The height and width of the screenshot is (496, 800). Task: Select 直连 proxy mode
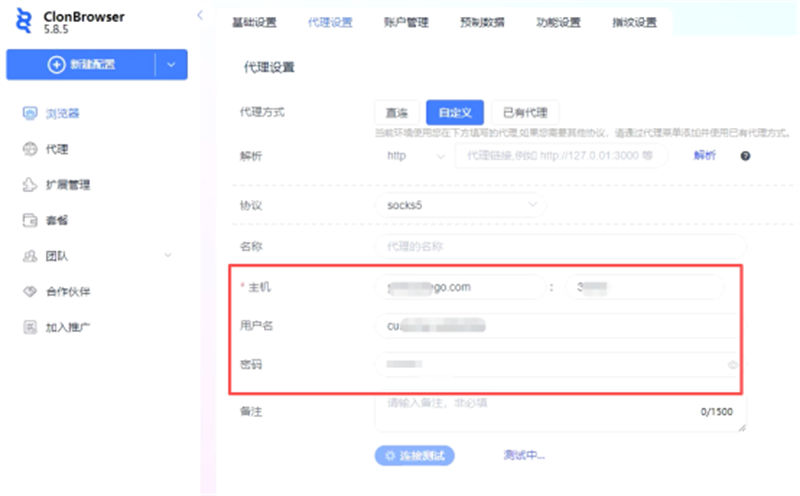click(x=397, y=113)
